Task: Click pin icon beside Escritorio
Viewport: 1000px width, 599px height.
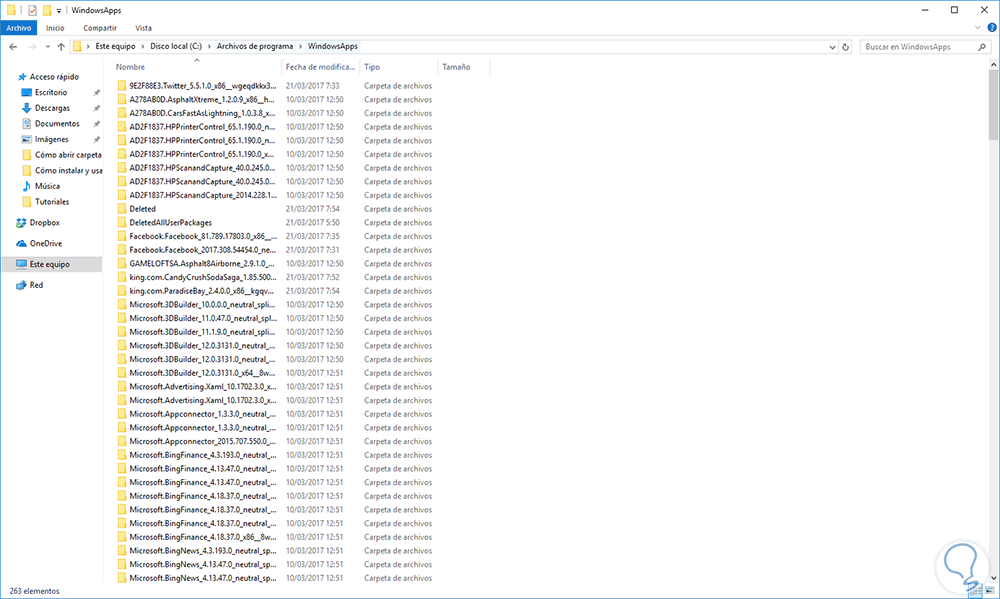Action: [96, 93]
